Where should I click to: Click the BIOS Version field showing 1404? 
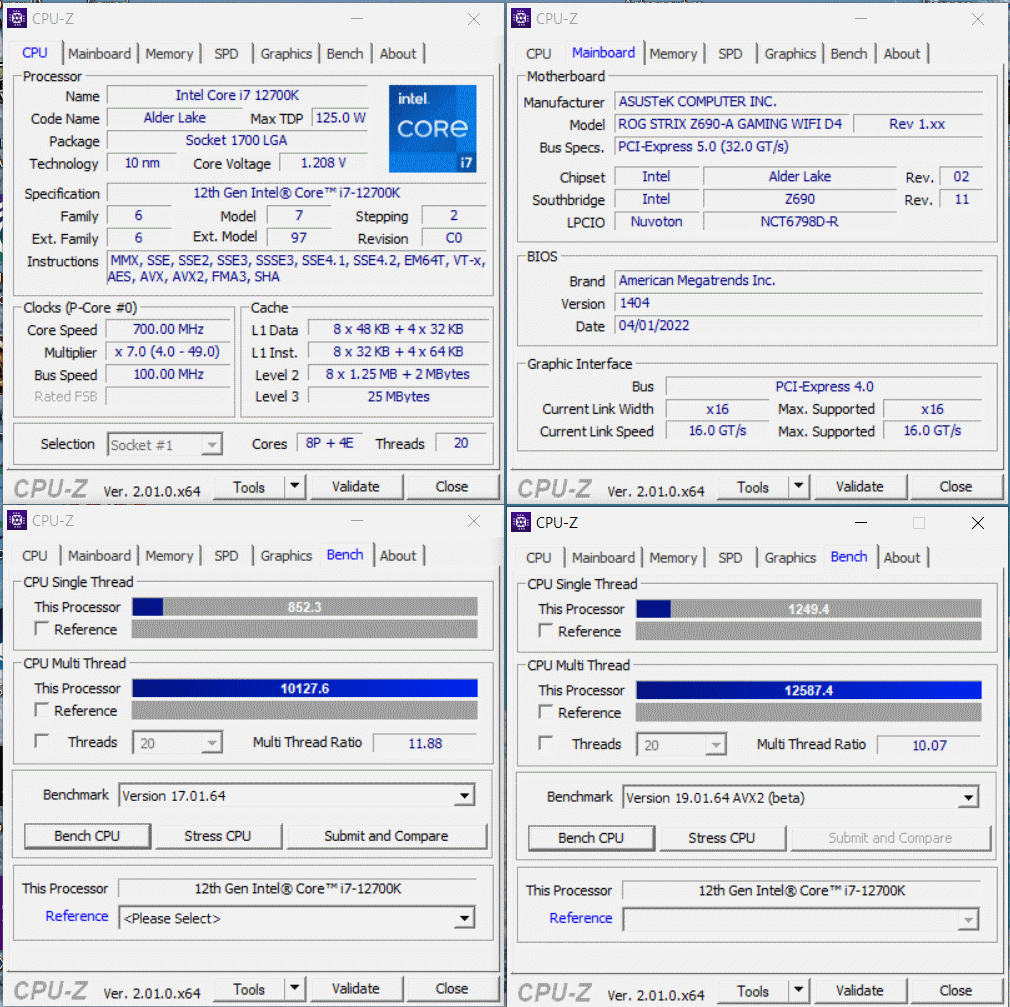[x=800, y=303]
